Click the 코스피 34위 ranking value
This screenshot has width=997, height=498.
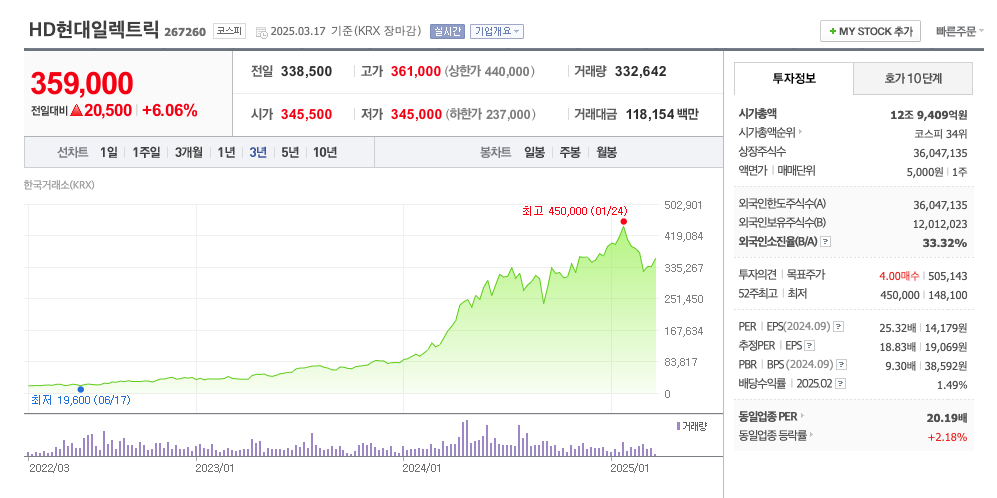coord(941,134)
